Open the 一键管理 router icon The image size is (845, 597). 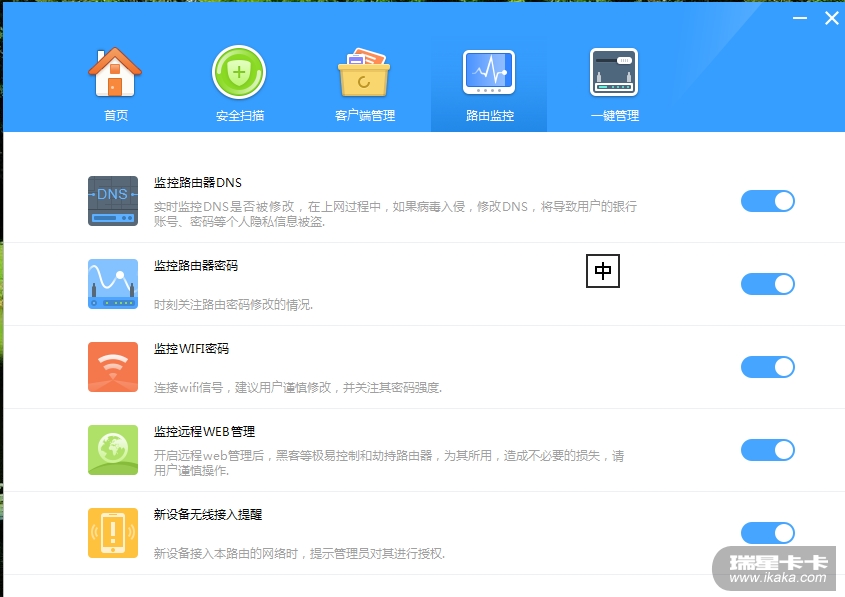[x=614, y=72]
